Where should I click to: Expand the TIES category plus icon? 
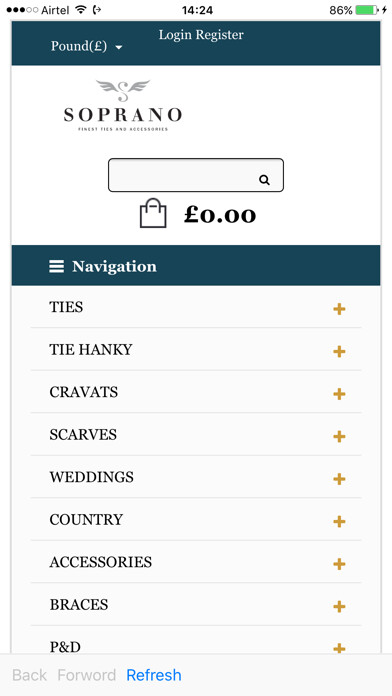[339, 309]
